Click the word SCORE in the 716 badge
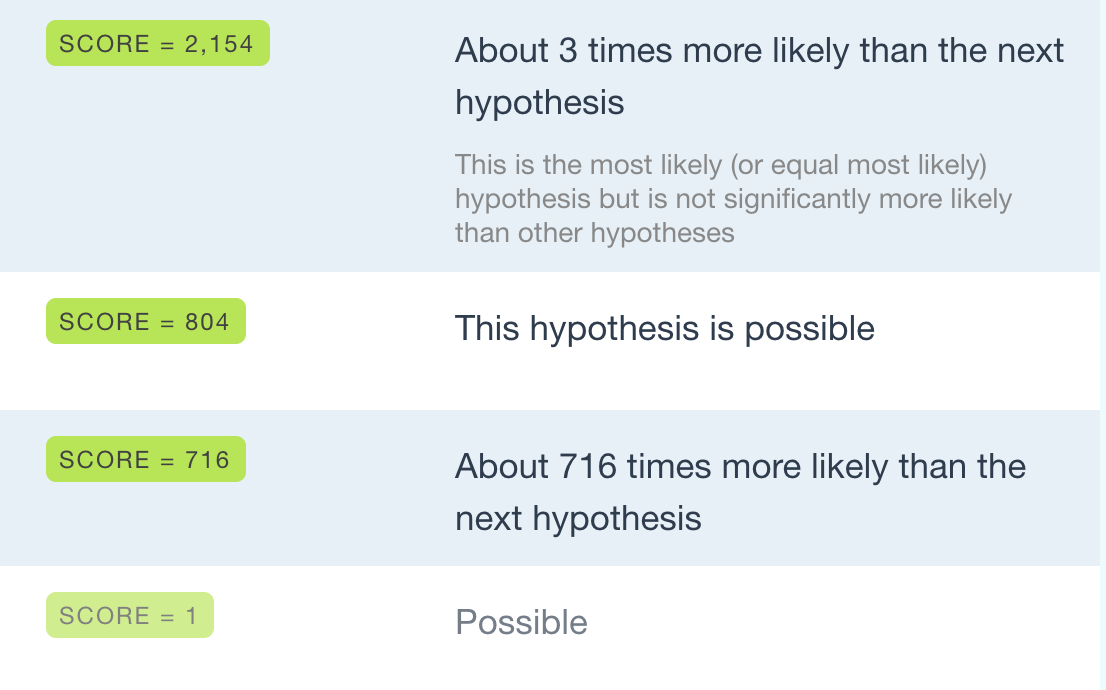Image resolution: width=1106 pixels, height=690 pixels. [x=104, y=460]
